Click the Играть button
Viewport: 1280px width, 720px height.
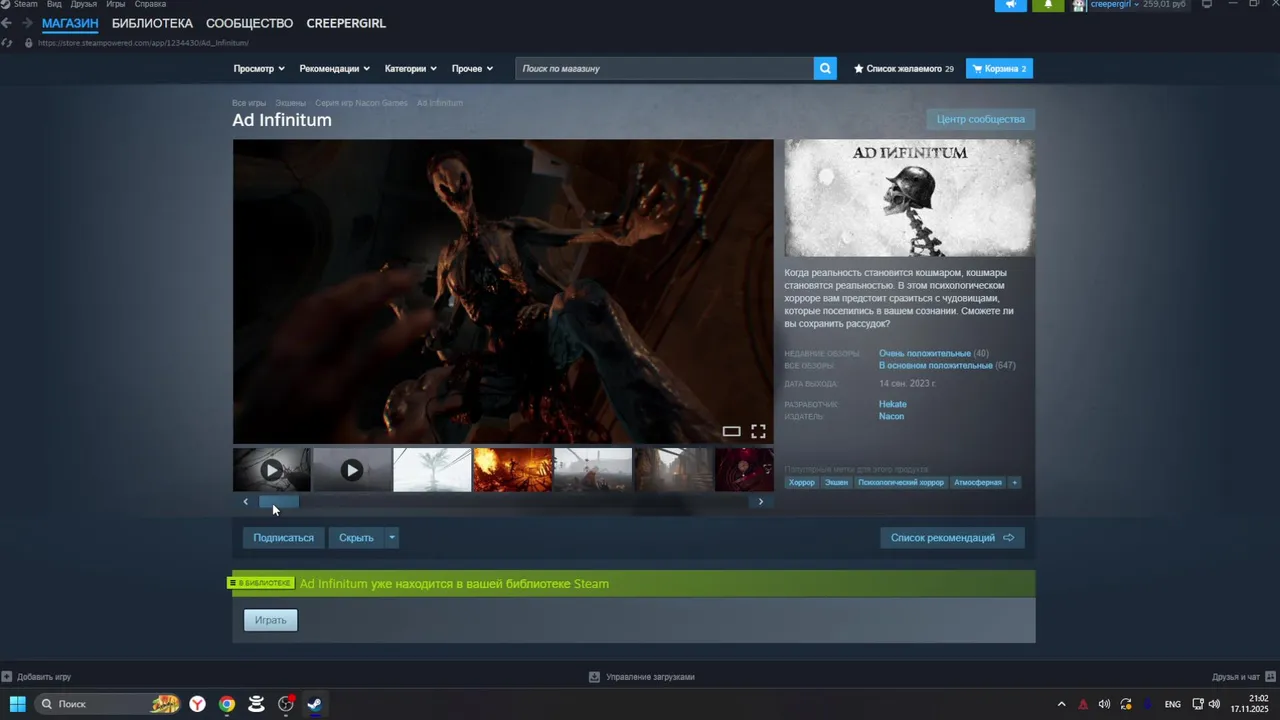click(x=270, y=620)
